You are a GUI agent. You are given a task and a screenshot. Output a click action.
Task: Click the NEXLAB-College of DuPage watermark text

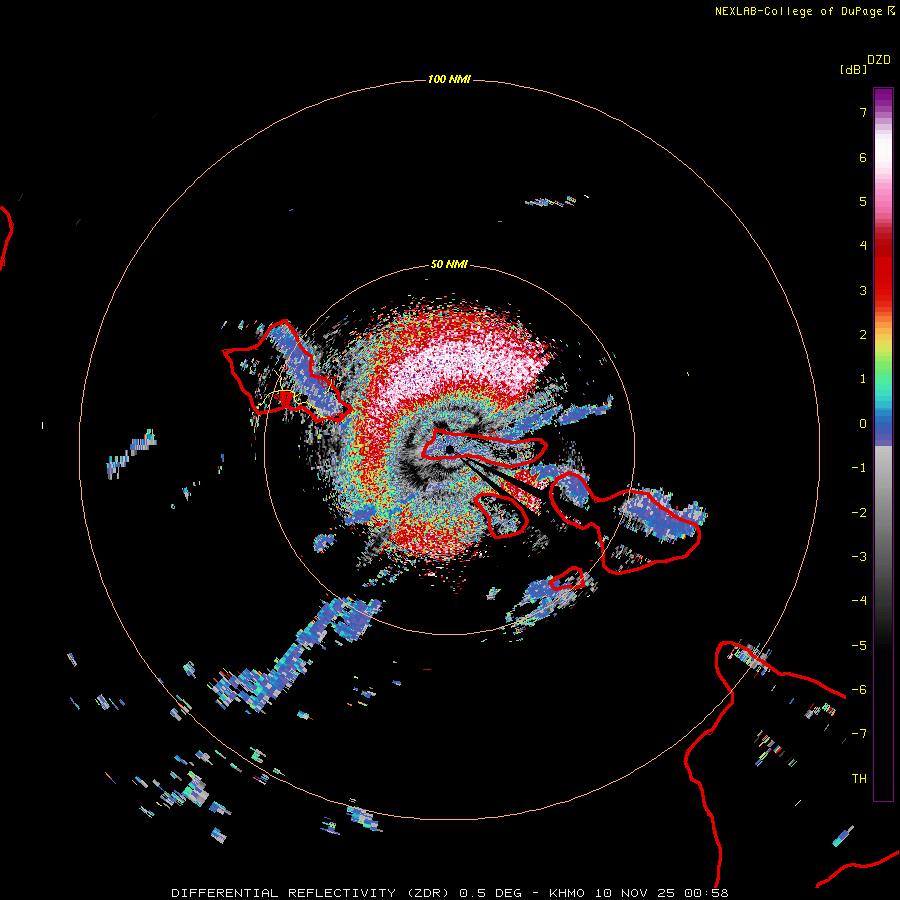[x=805, y=11]
